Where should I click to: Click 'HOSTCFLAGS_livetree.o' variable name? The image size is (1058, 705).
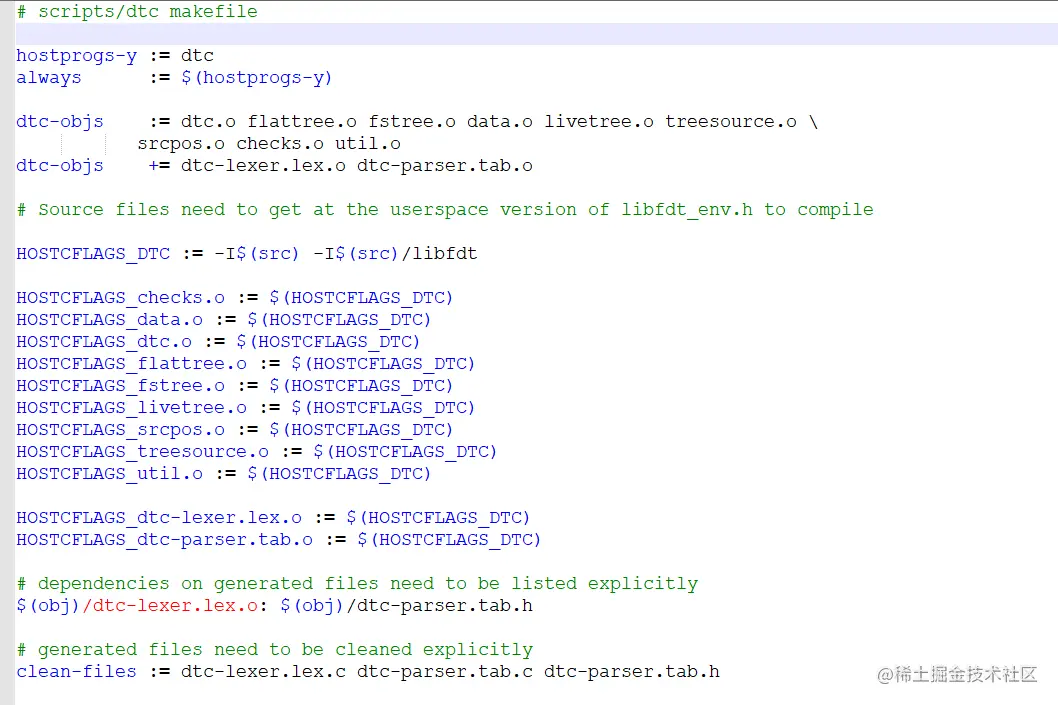[132, 407]
